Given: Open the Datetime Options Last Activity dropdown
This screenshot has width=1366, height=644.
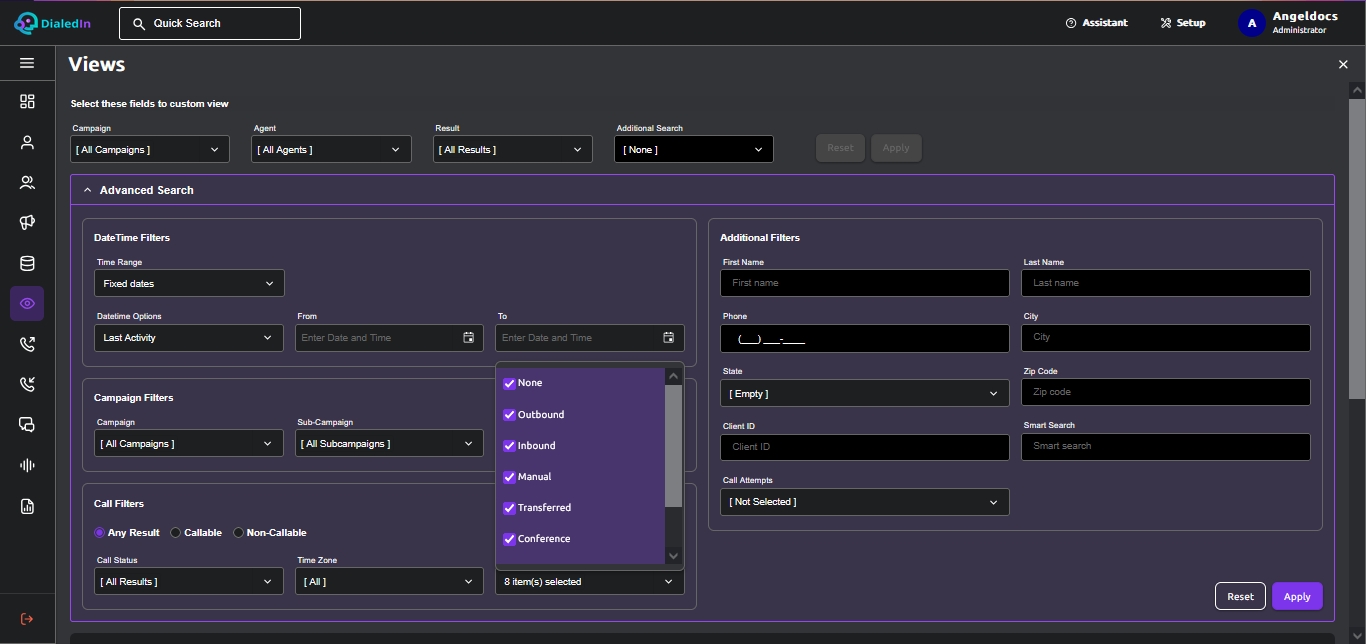Looking at the screenshot, I should coord(189,338).
